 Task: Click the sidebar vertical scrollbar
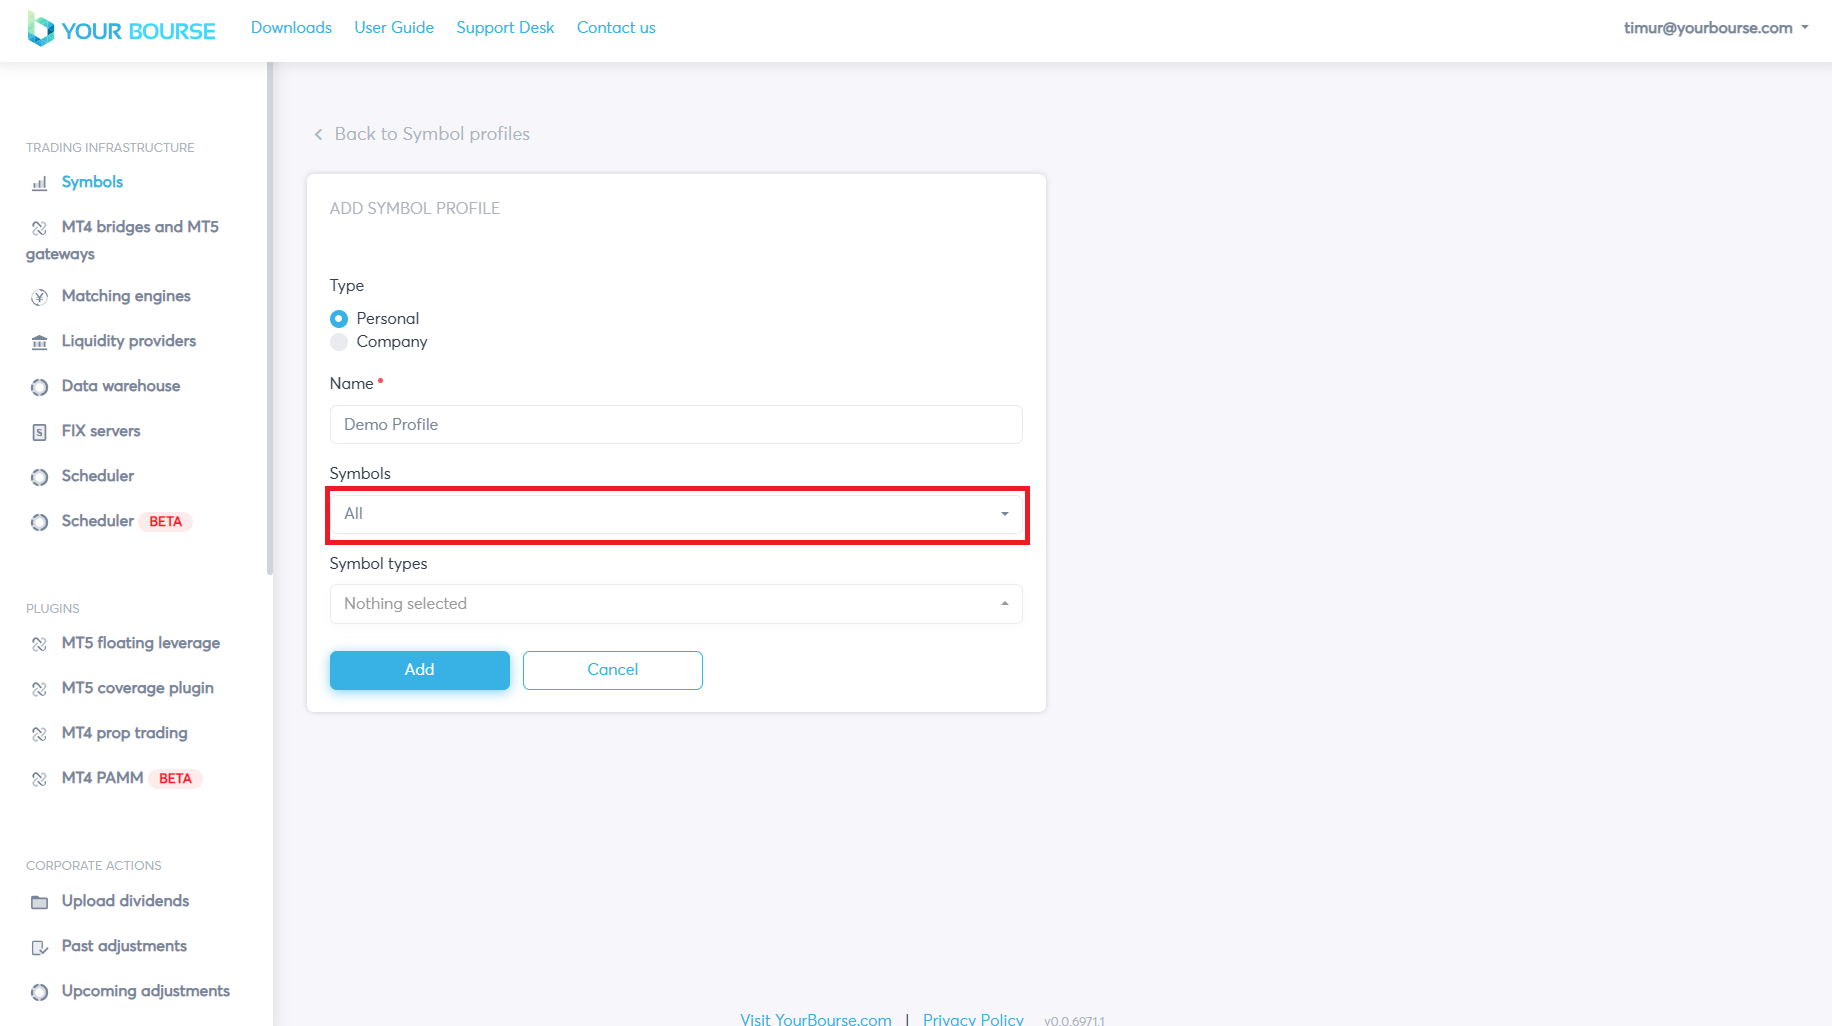pyautogui.click(x=270, y=319)
